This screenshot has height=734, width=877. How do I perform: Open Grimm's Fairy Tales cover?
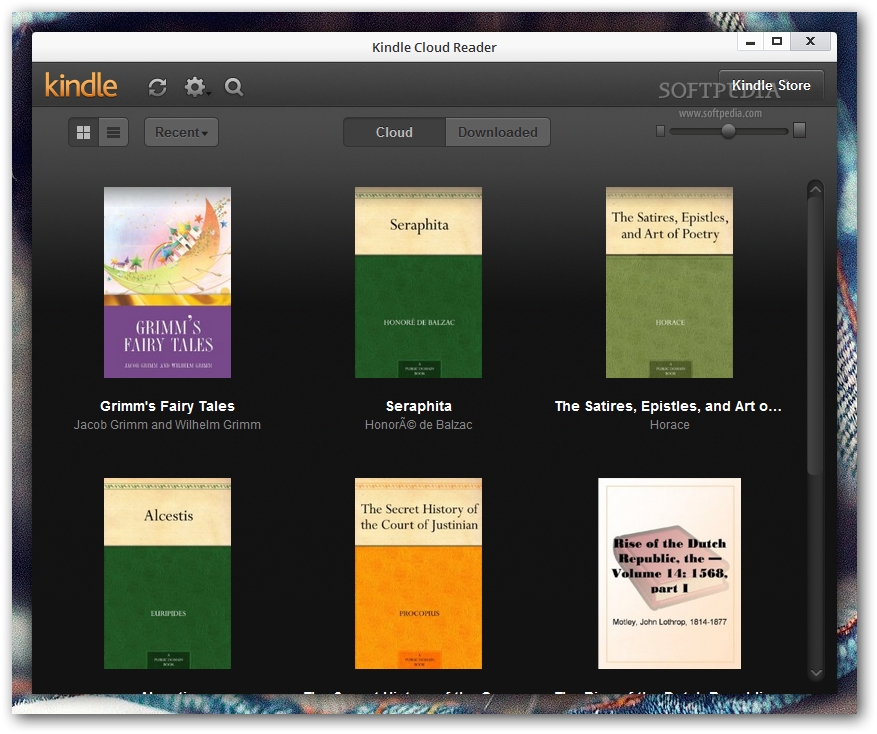tap(167, 283)
